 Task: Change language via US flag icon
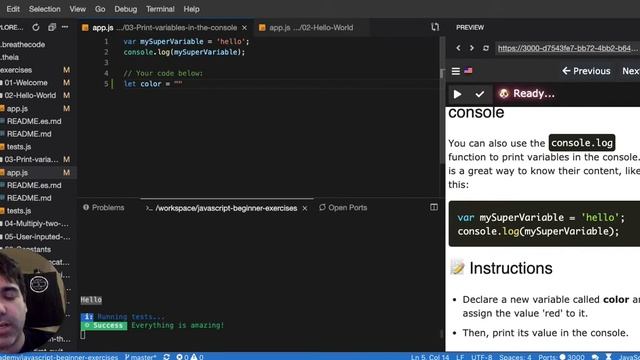(x=468, y=71)
